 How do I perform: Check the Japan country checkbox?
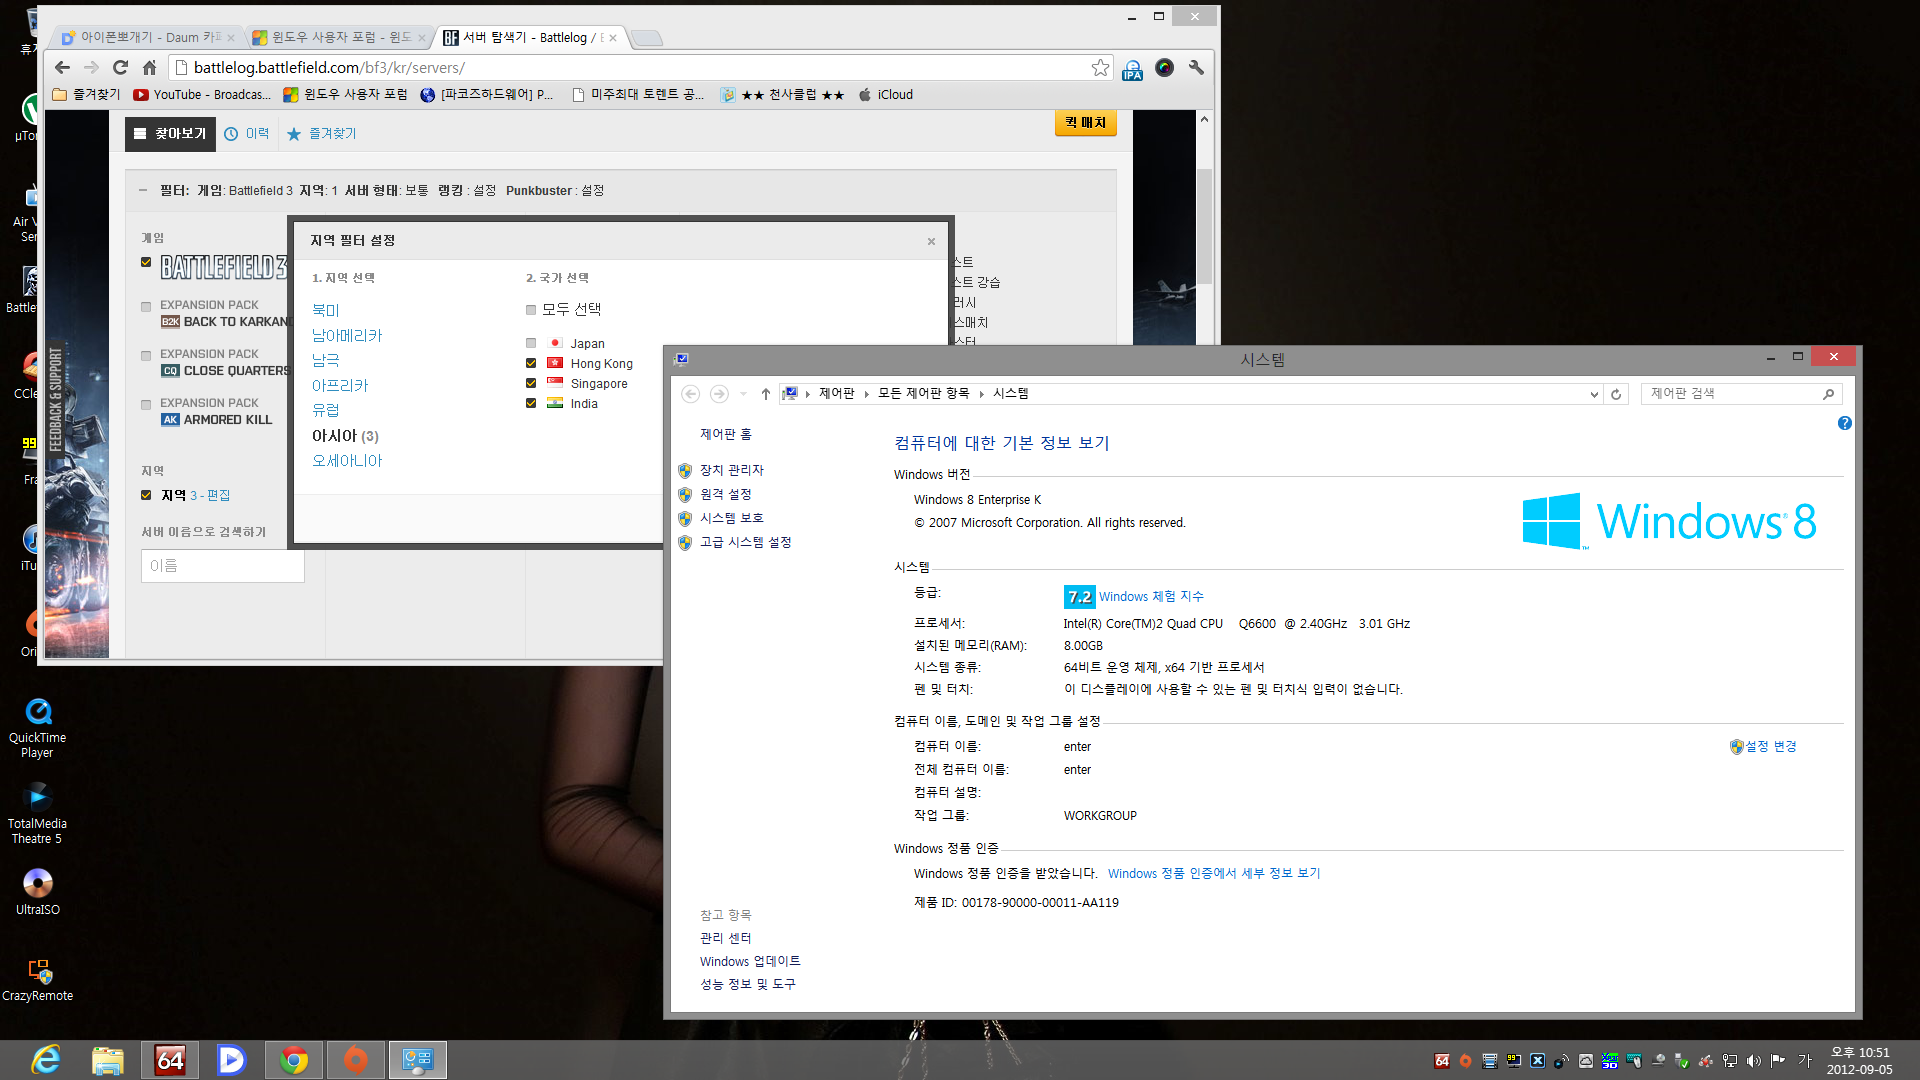pyautogui.click(x=531, y=343)
